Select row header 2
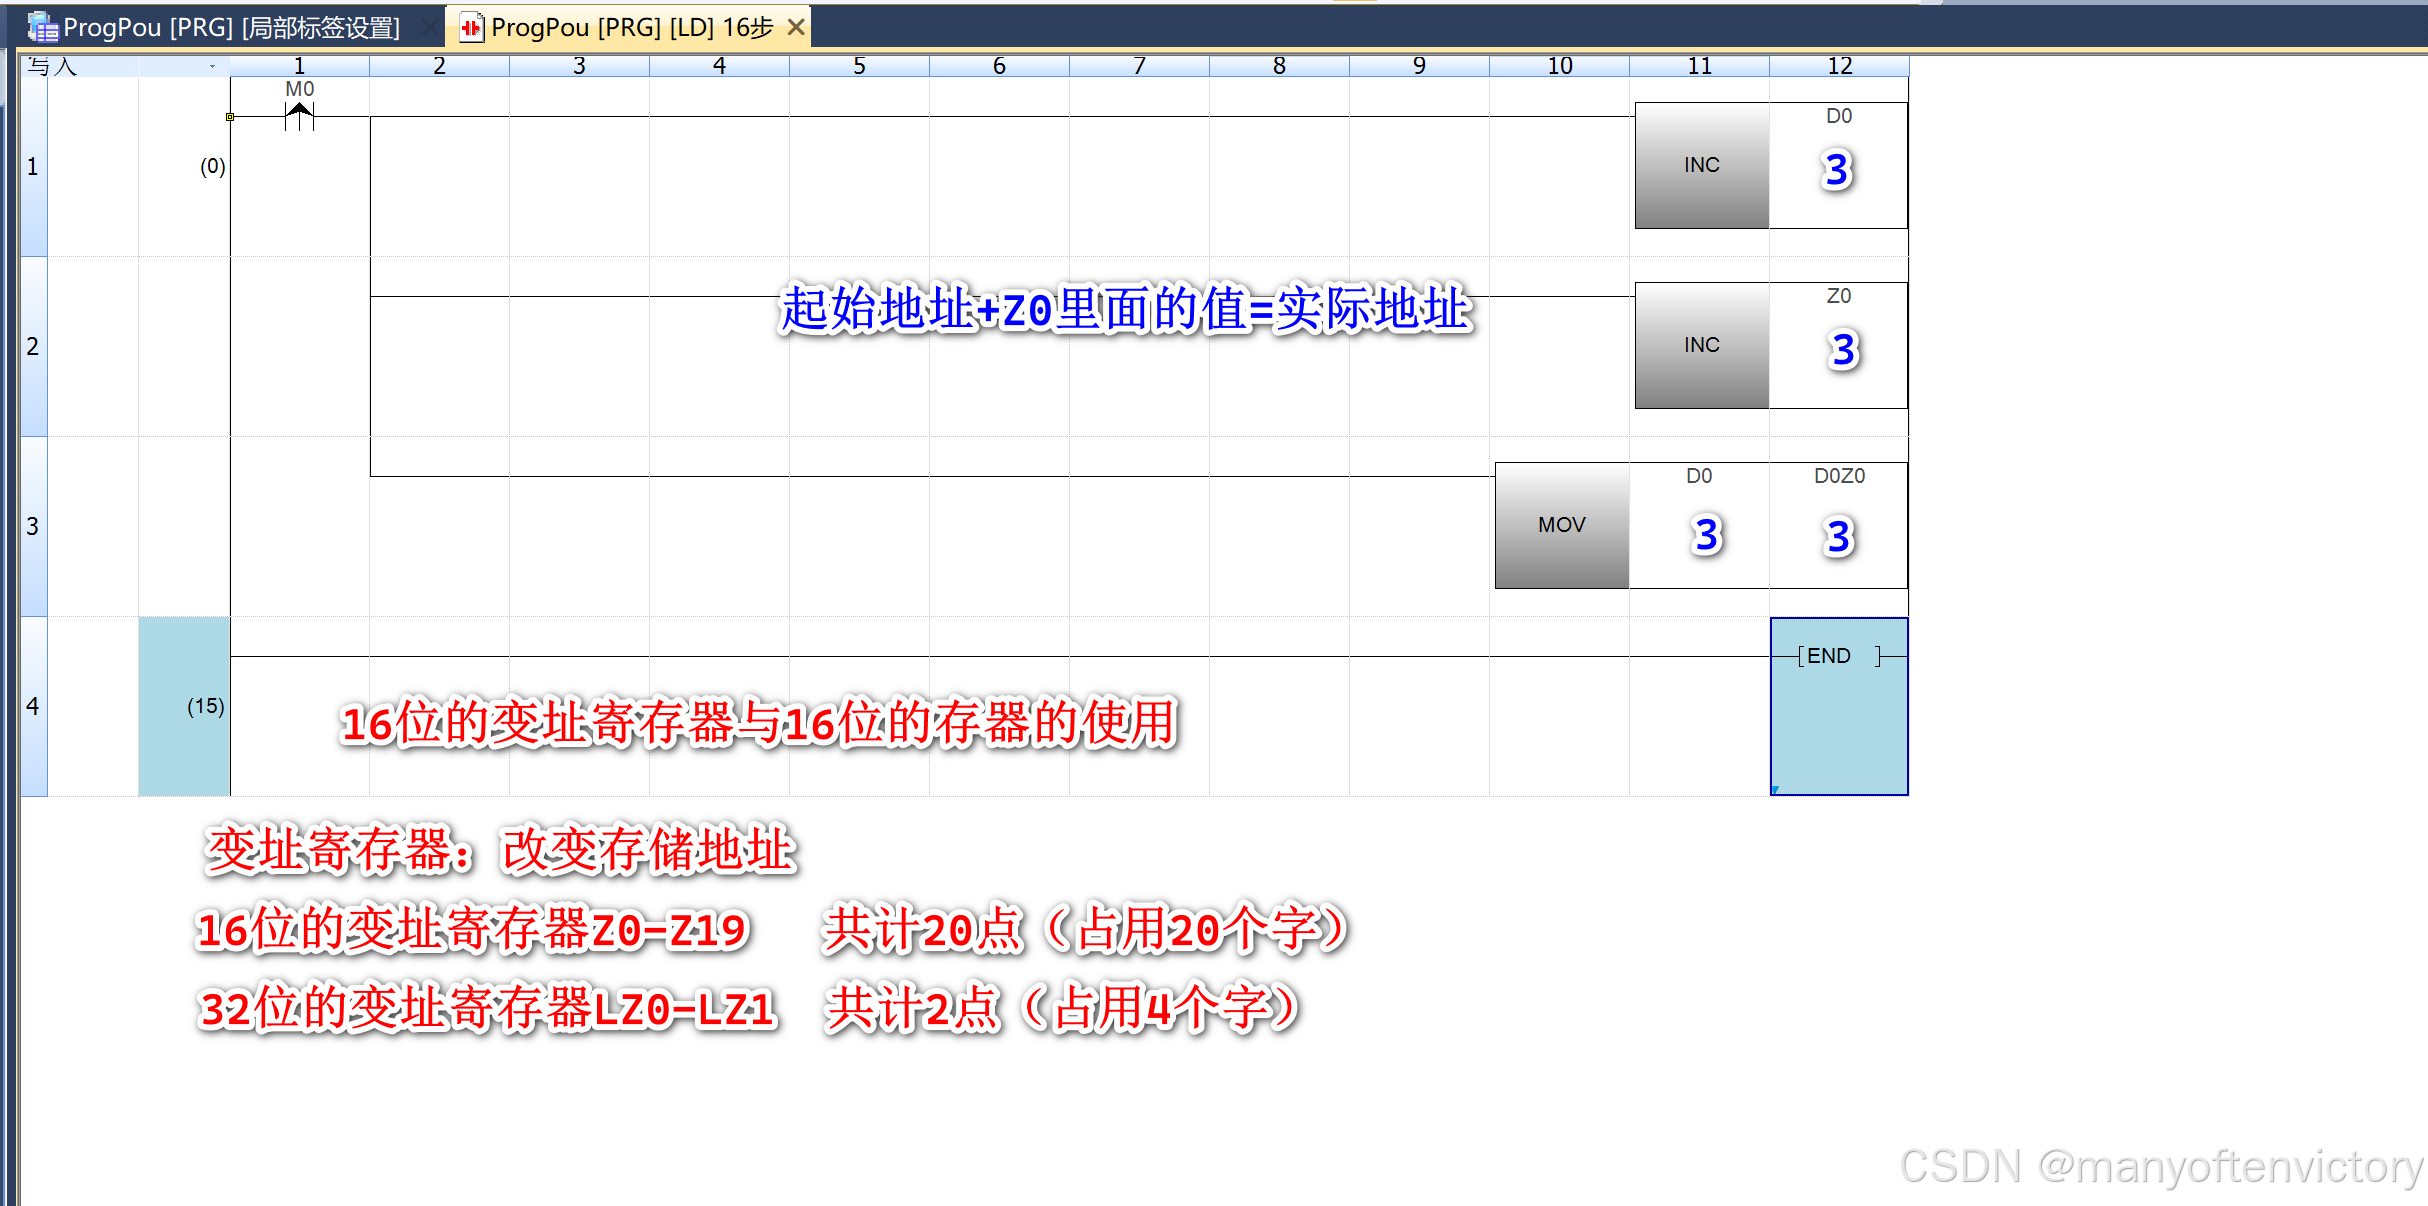Viewport: 2428px width, 1206px height. [33, 346]
